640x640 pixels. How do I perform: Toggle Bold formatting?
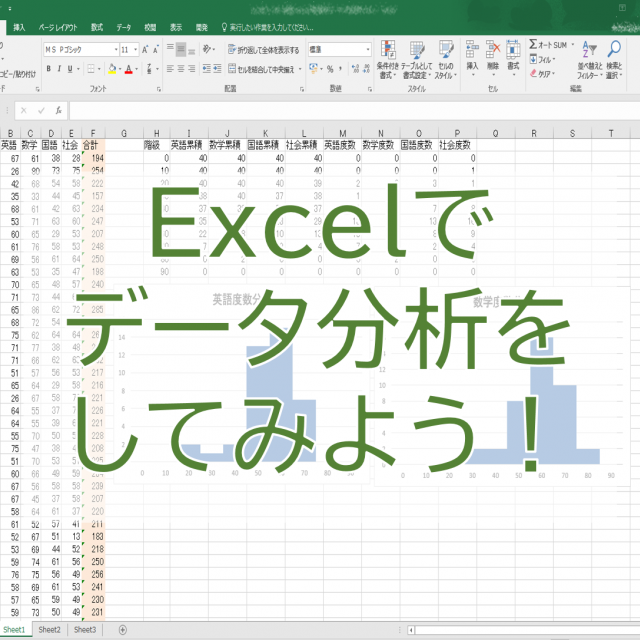49,69
